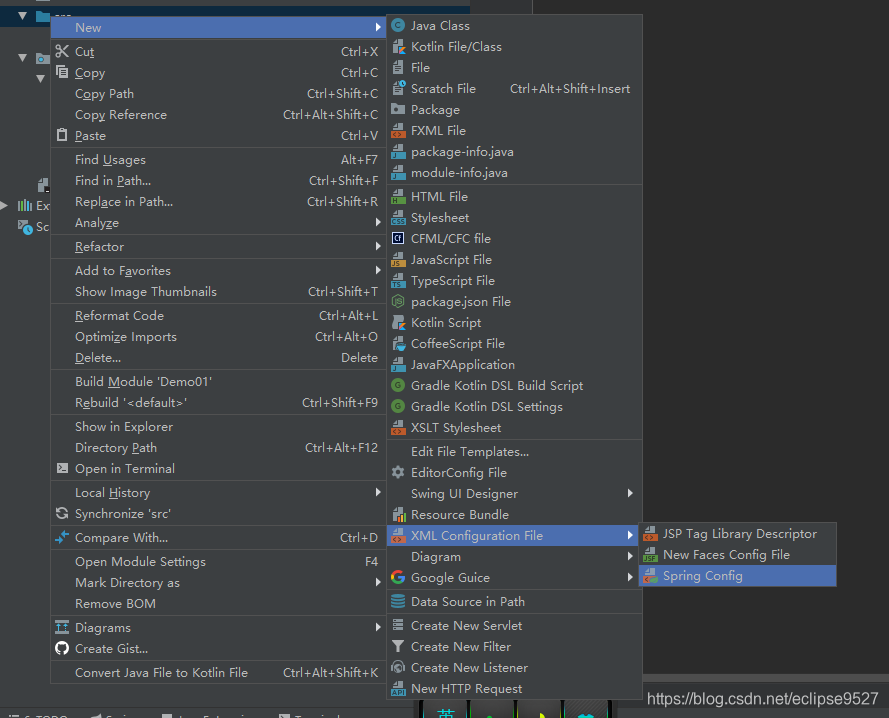This screenshot has width=889, height=718.
Task: Select Open Module Settings entry
Action: tap(218, 561)
